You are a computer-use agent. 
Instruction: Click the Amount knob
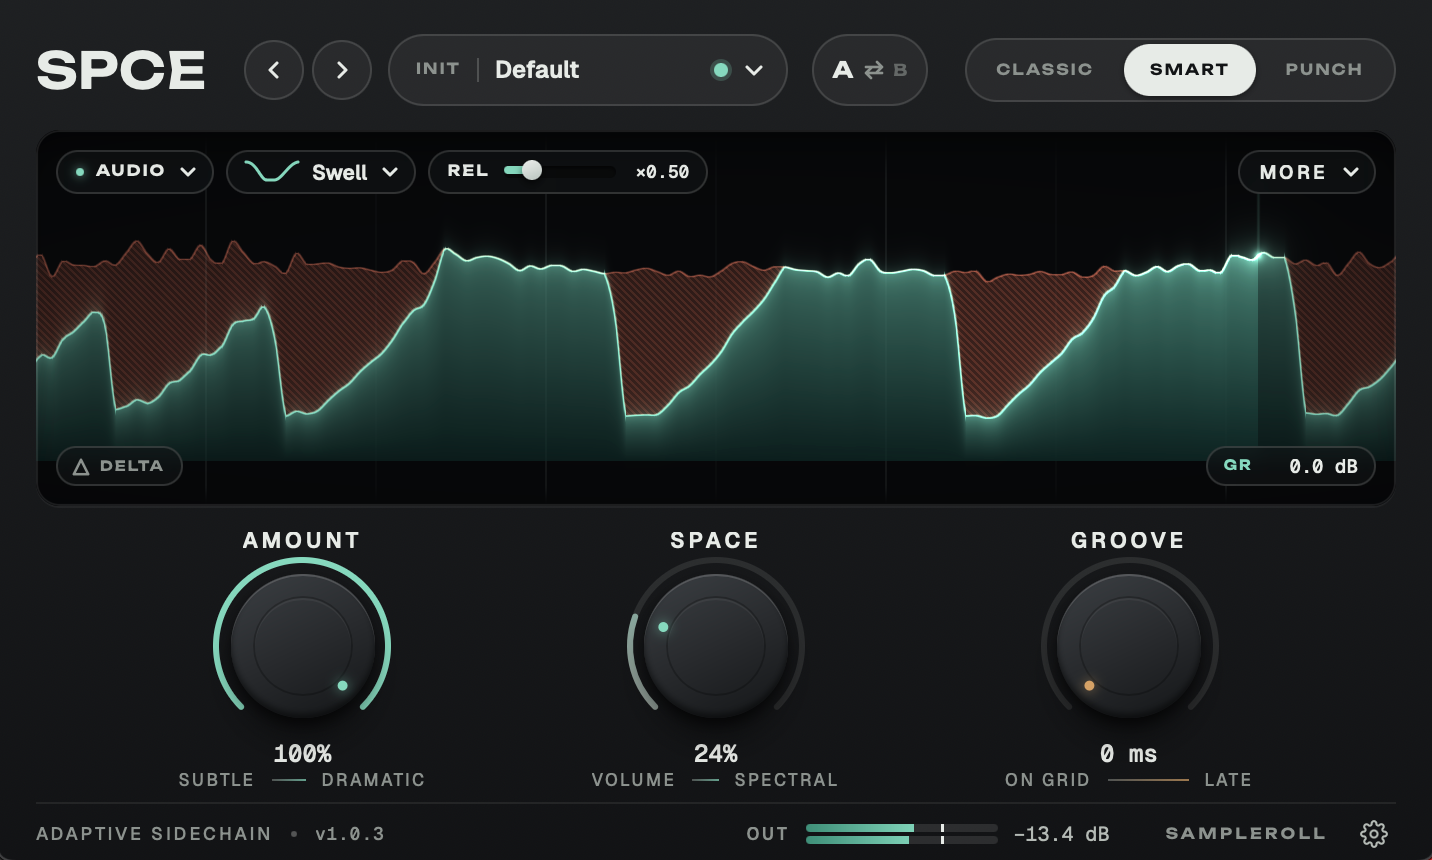302,645
